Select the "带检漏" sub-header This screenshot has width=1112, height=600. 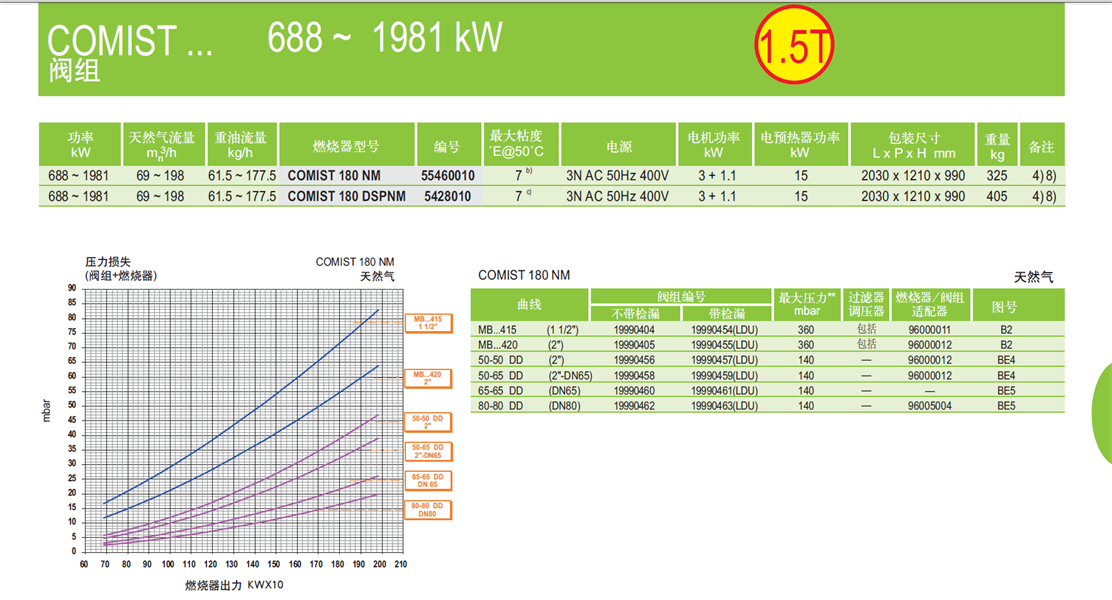[x=727, y=313]
